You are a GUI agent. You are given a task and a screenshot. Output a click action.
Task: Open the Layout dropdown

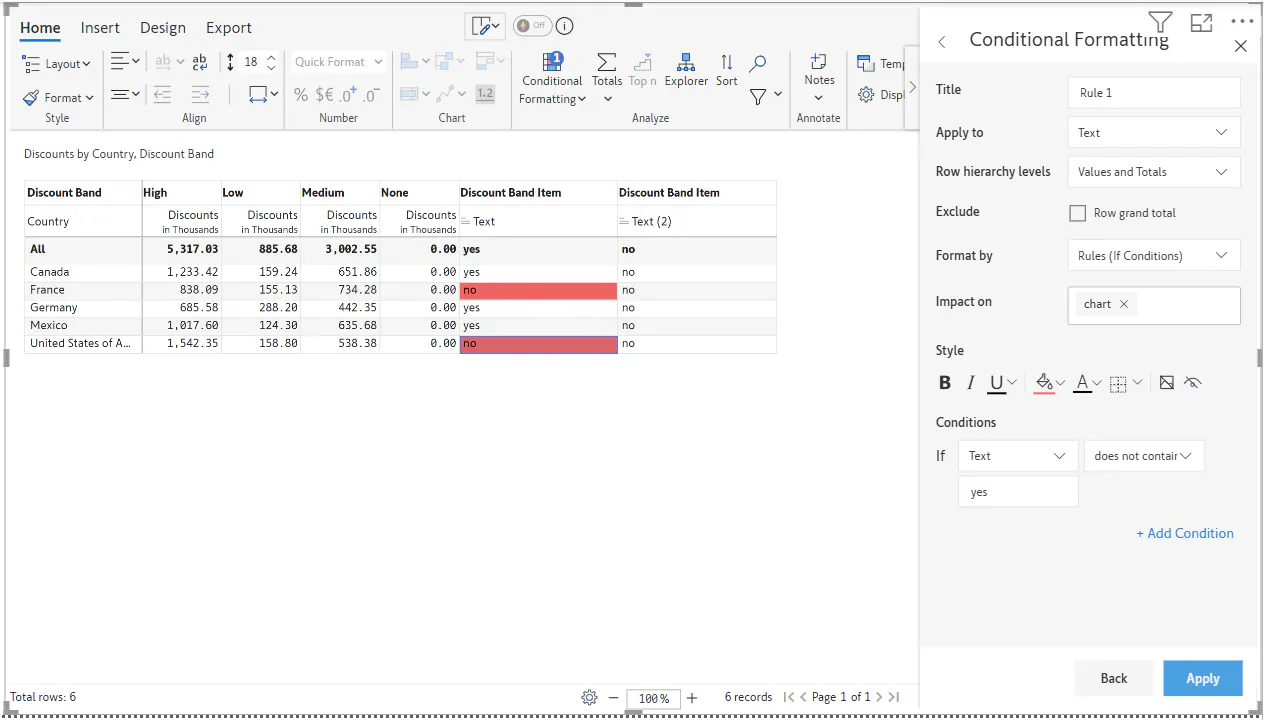(57, 63)
